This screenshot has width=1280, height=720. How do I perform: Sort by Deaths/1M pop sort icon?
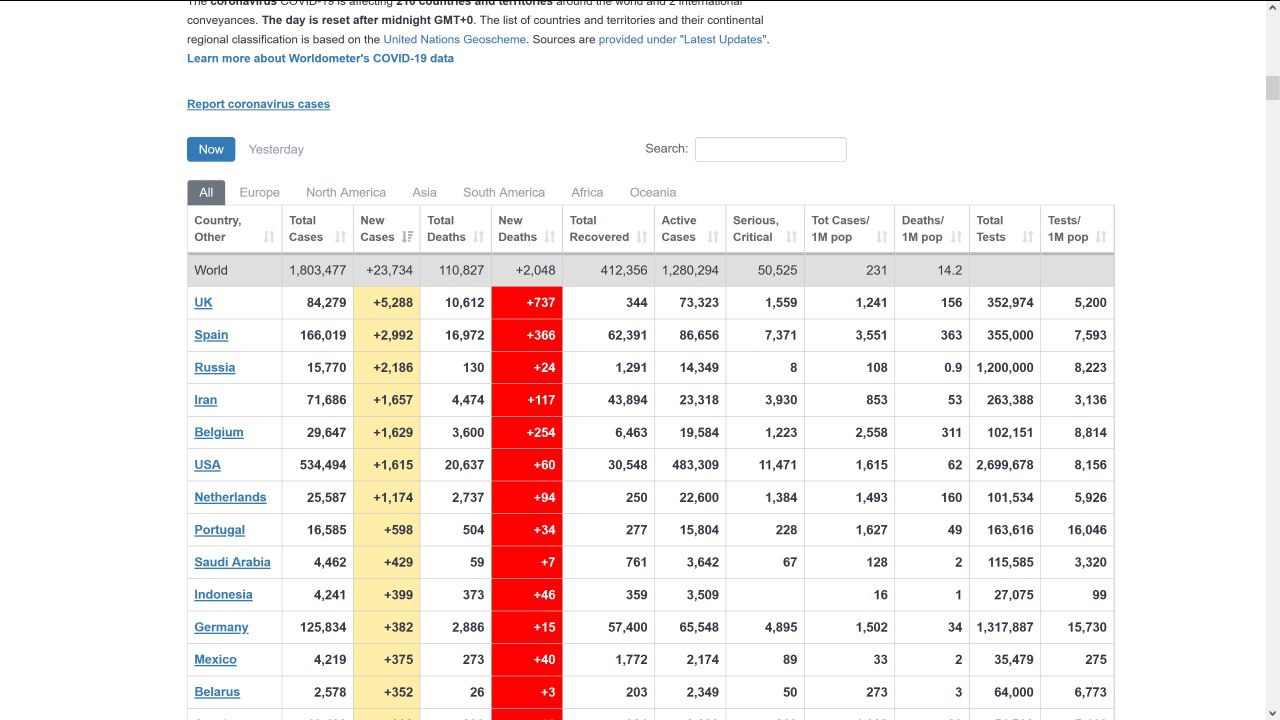pyautogui.click(x=956, y=237)
